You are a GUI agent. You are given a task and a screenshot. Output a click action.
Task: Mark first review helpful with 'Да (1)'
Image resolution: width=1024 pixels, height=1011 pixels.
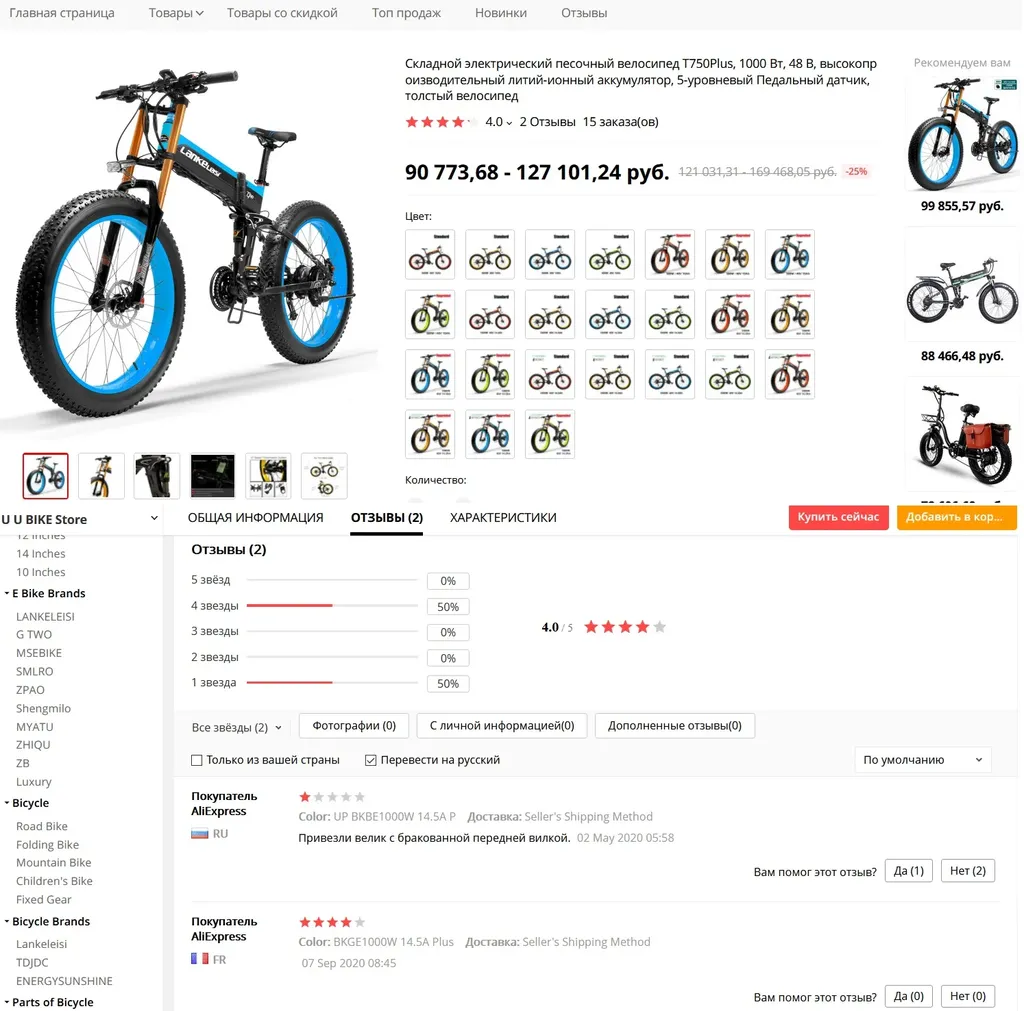point(908,871)
